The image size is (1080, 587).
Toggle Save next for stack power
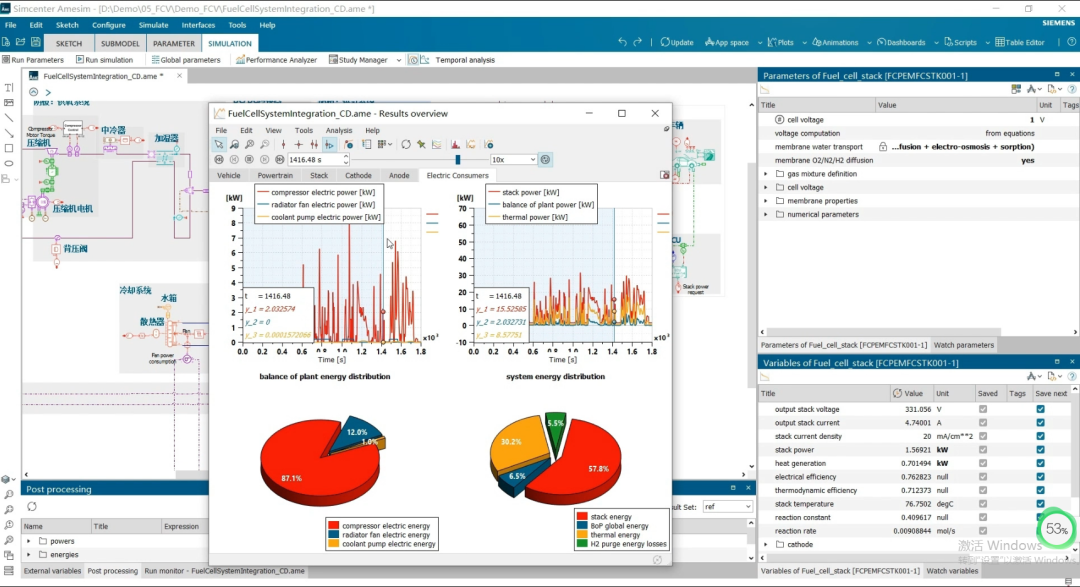coord(1040,450)
